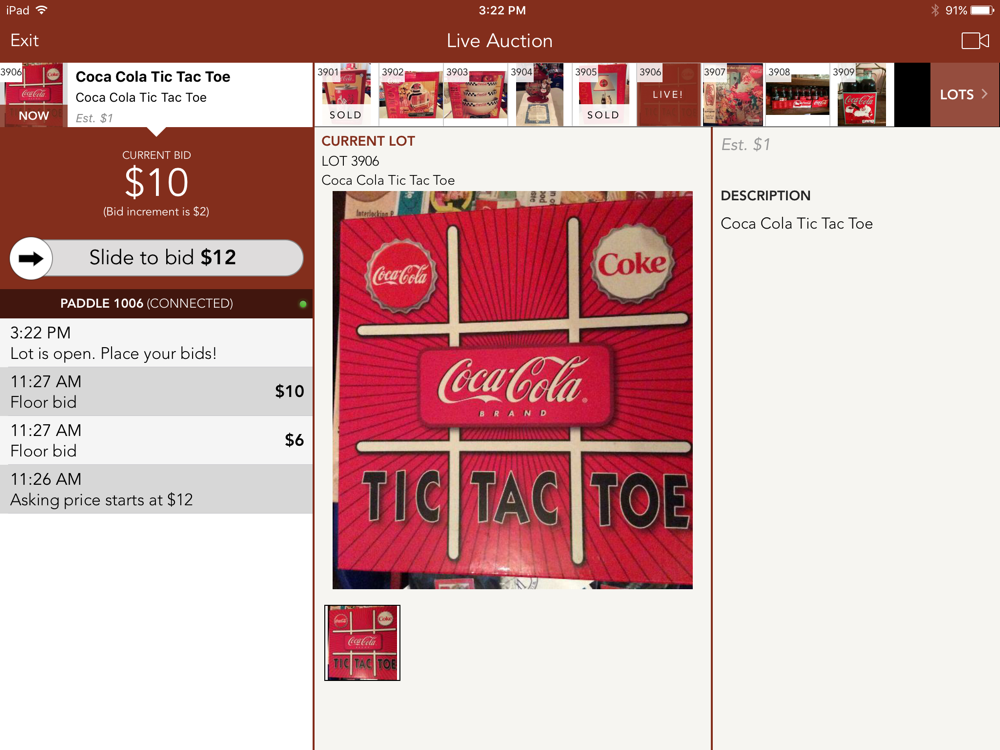The height and width of the screenshot is (750, 1000).
Task: Open lot 3908 bottles thumbnail
Action: [796, 94]
